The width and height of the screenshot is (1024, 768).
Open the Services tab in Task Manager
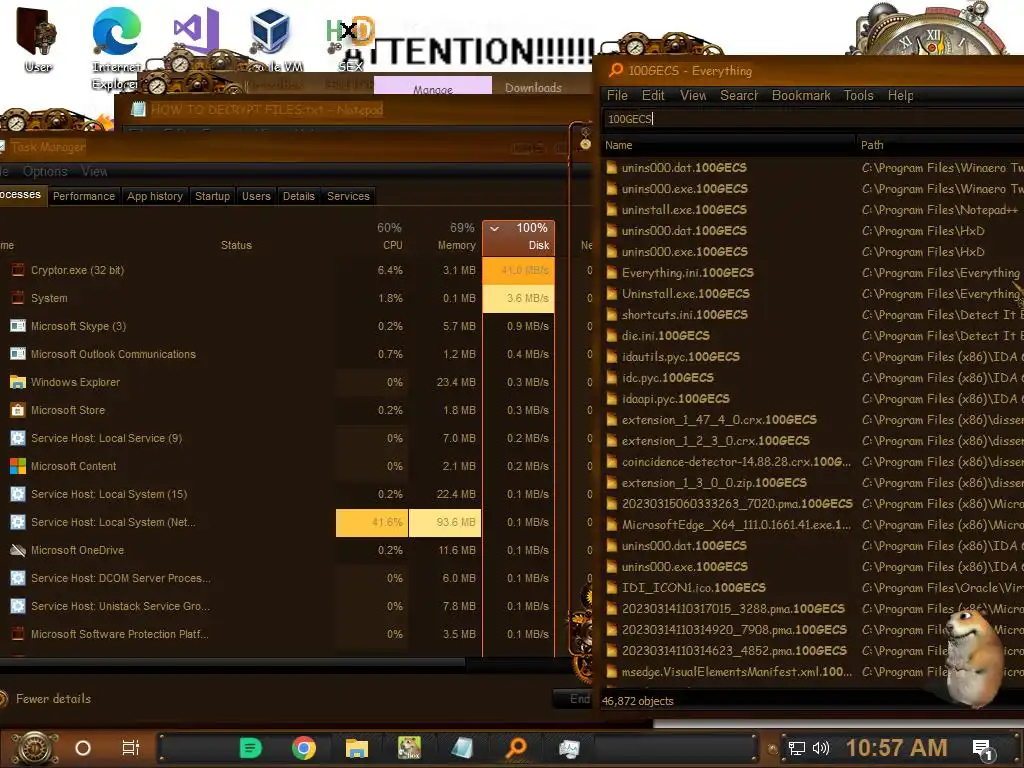point(348,196)
